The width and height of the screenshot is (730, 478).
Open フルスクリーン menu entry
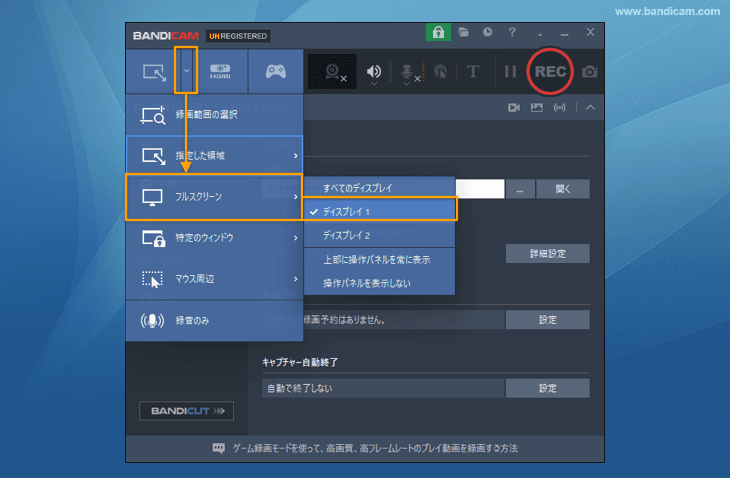point(214,197)
